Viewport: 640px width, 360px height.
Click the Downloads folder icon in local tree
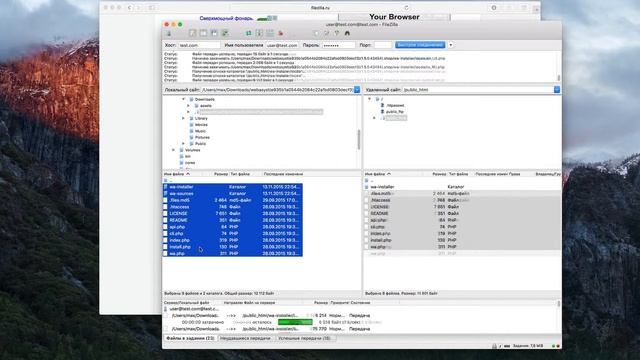click(191, 99)
